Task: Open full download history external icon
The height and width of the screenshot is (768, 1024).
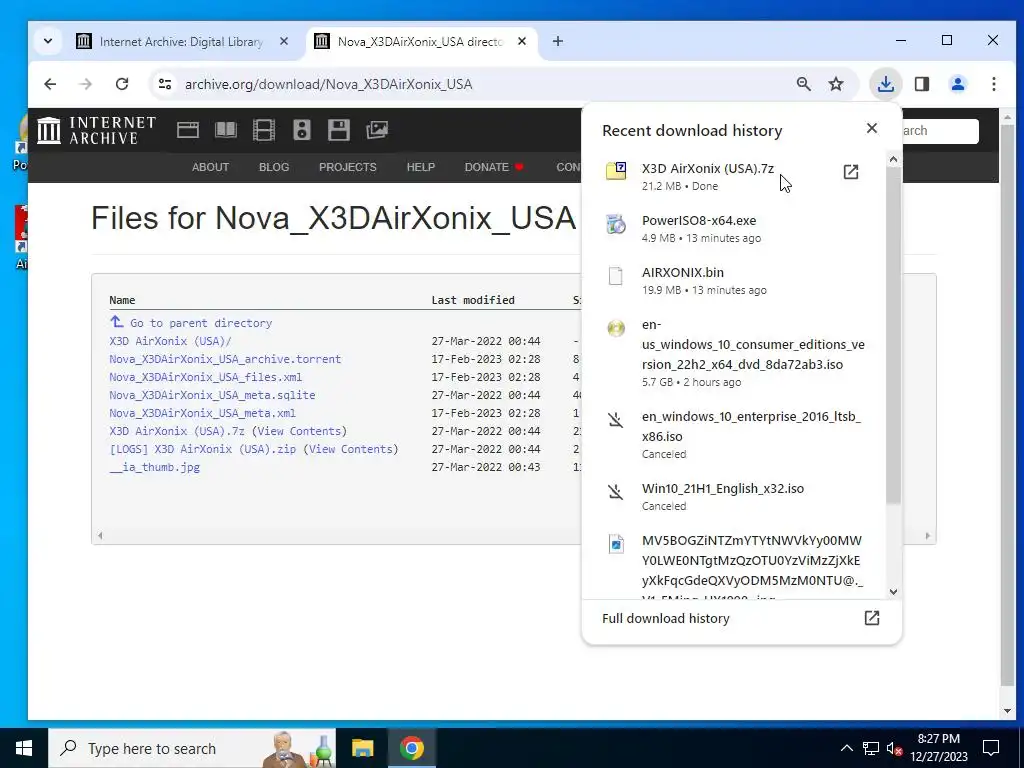Action: pyautogui.click(x=872, y=618)
